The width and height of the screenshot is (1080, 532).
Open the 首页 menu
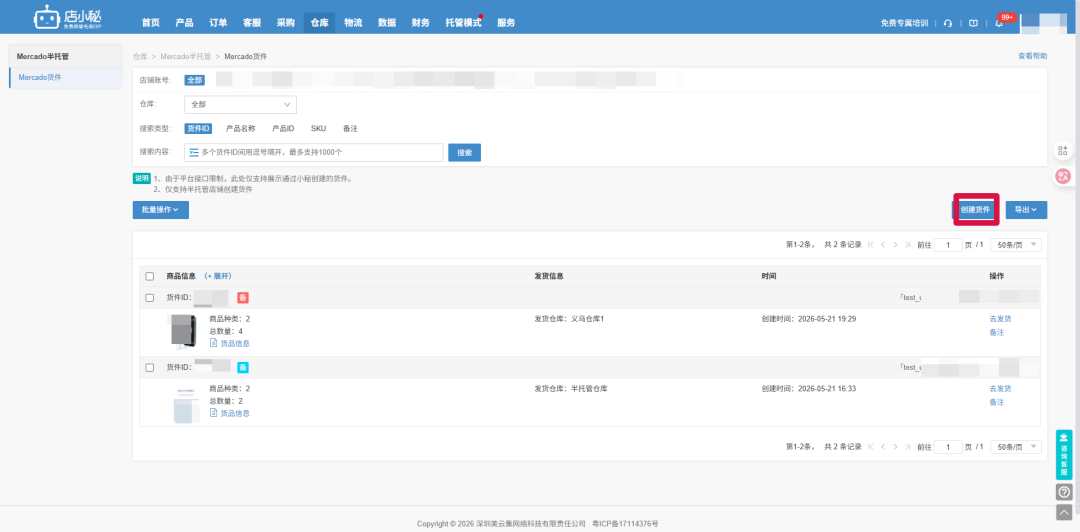coord(151,23)
